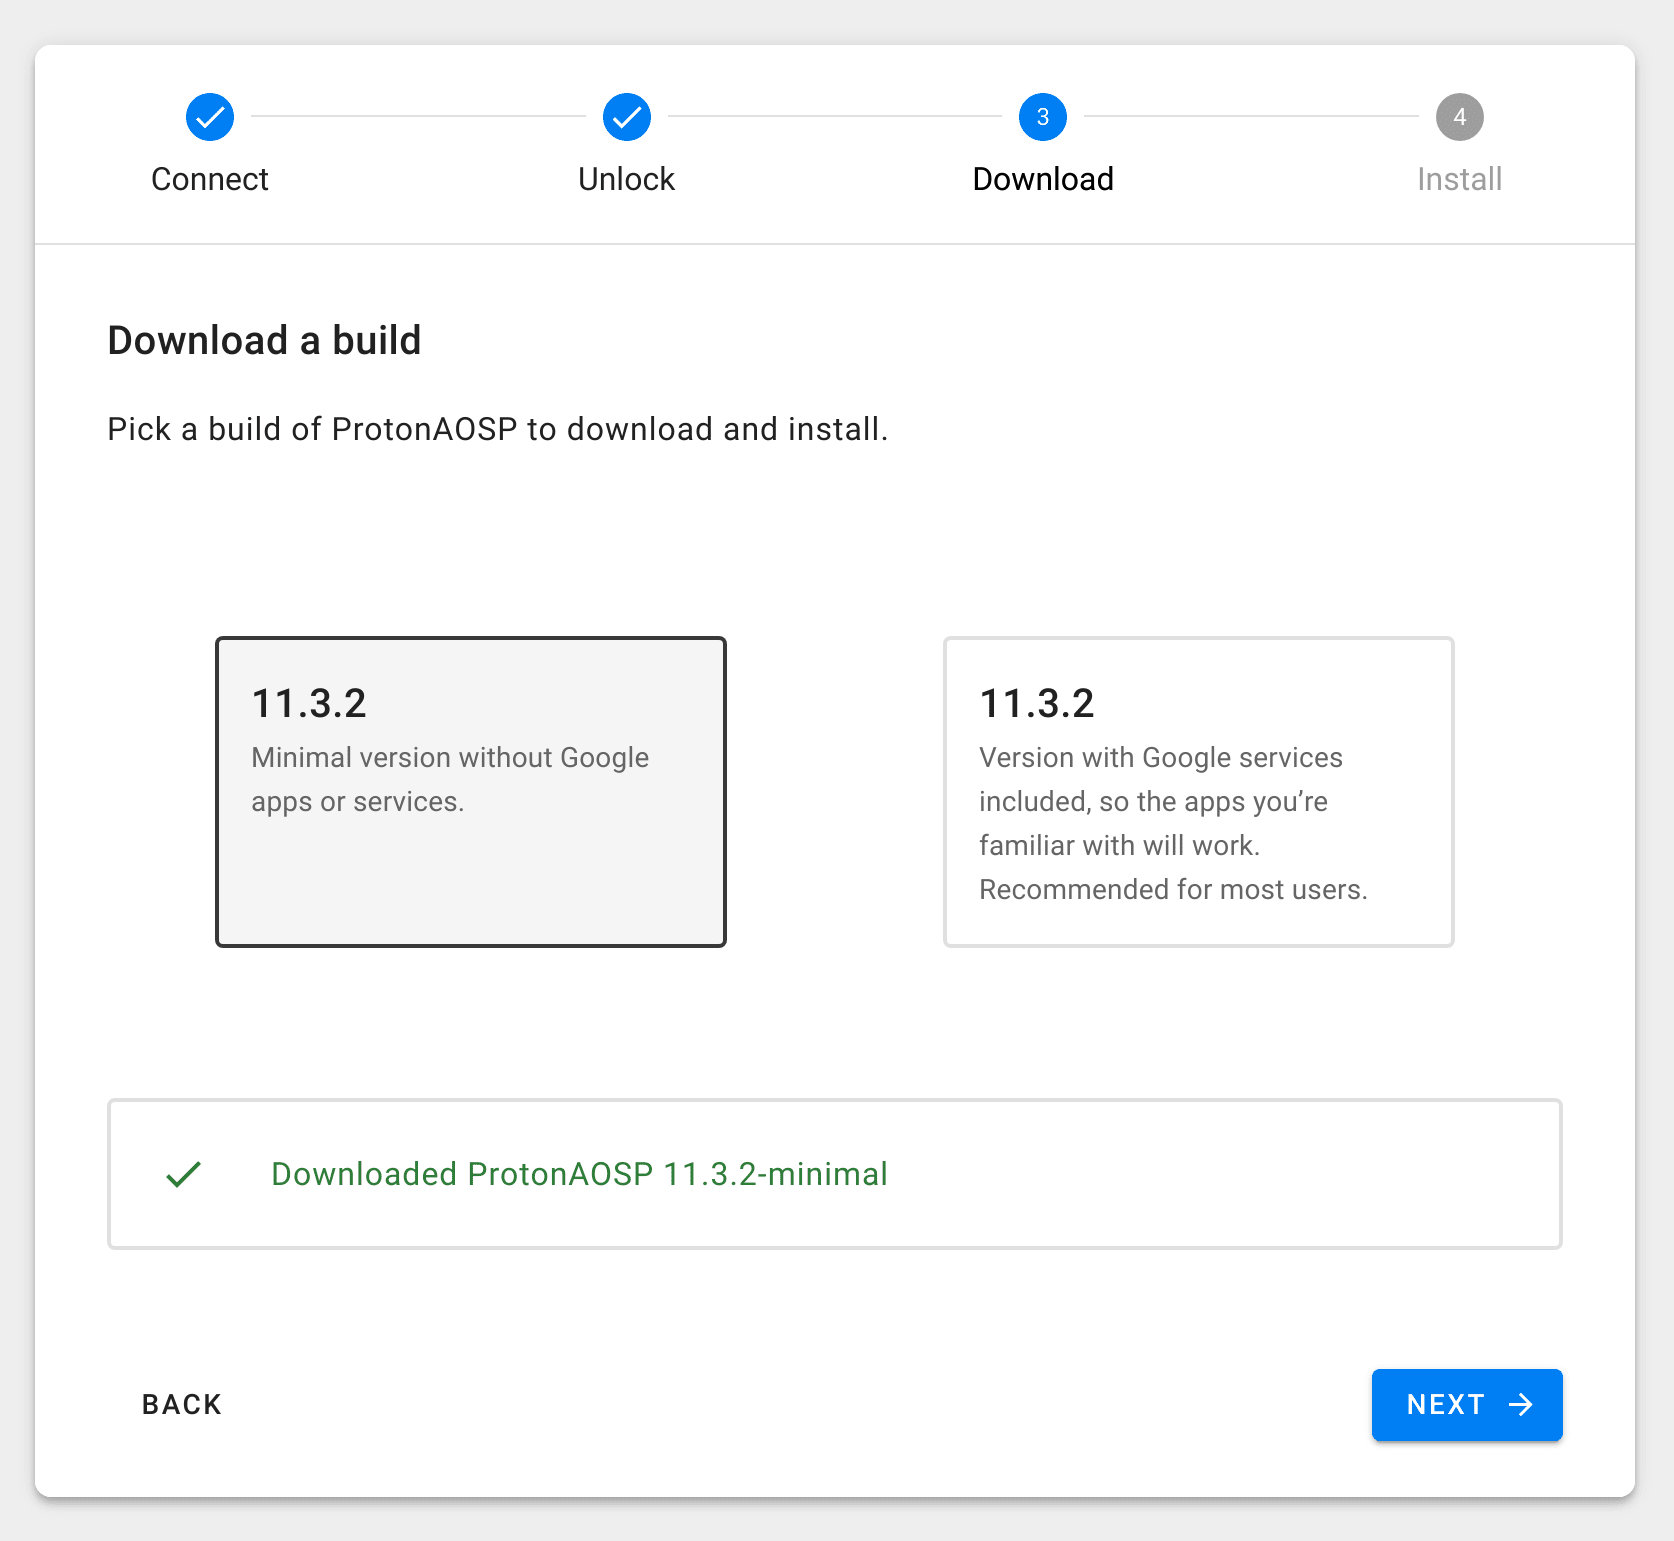Choose the recommended-for-most-users build card
Screen dimensions: 1674x1541
point(1197,791)
